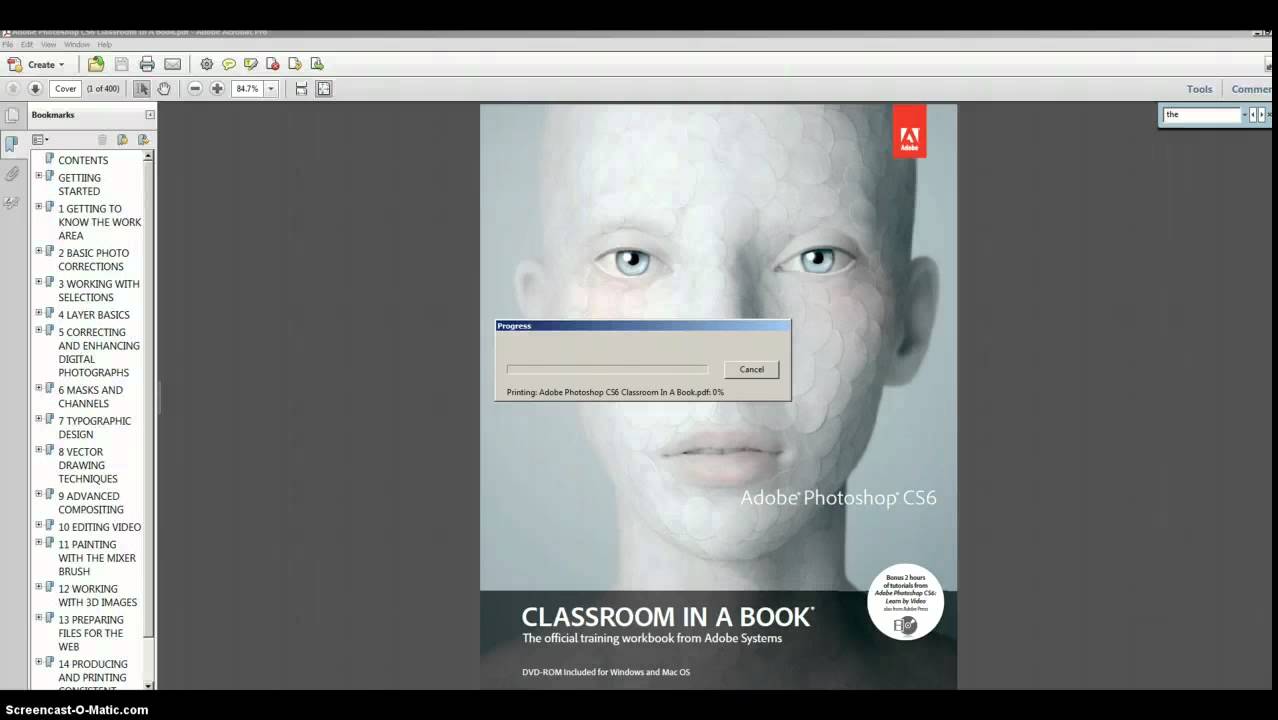Viewport: 1278px width, 720px height.
Task: Go to next page arrow
Action: (x=34, y=89)
